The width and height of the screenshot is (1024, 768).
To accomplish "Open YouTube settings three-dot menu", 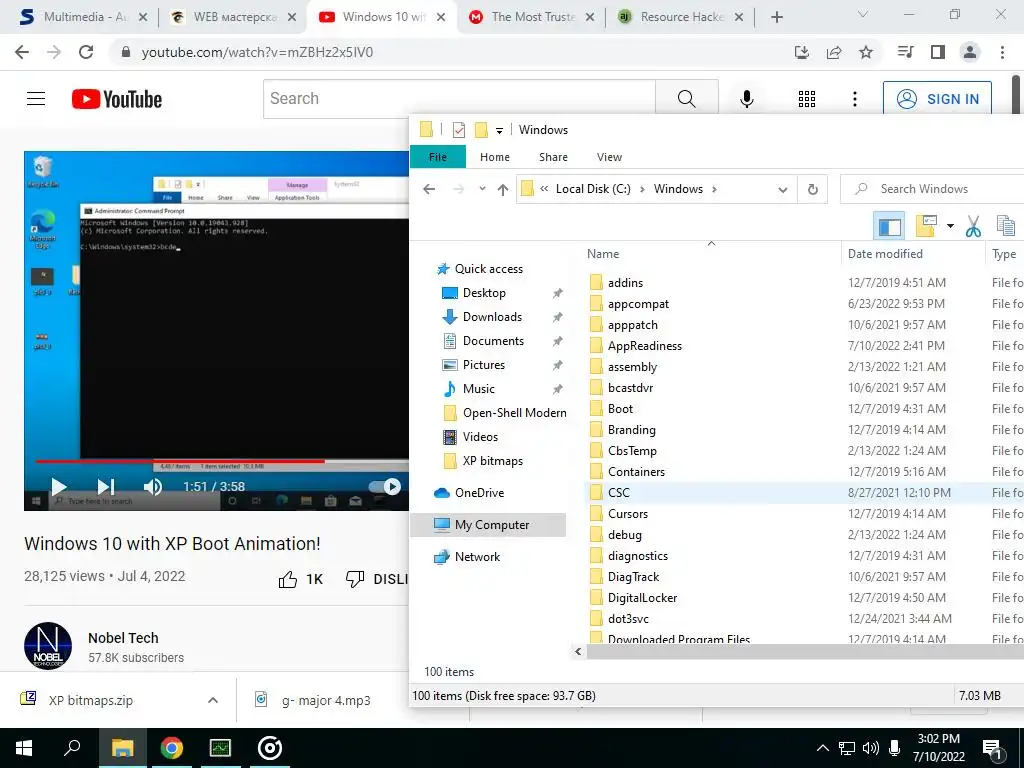I will 854,99.
